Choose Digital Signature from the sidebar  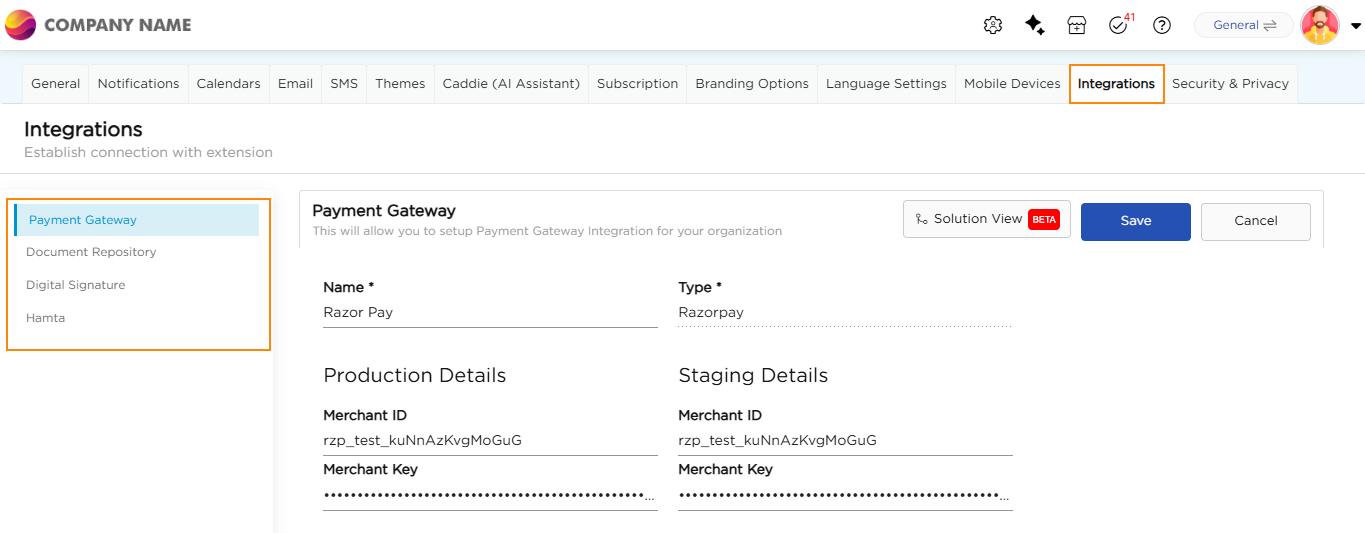click(76, 285)
